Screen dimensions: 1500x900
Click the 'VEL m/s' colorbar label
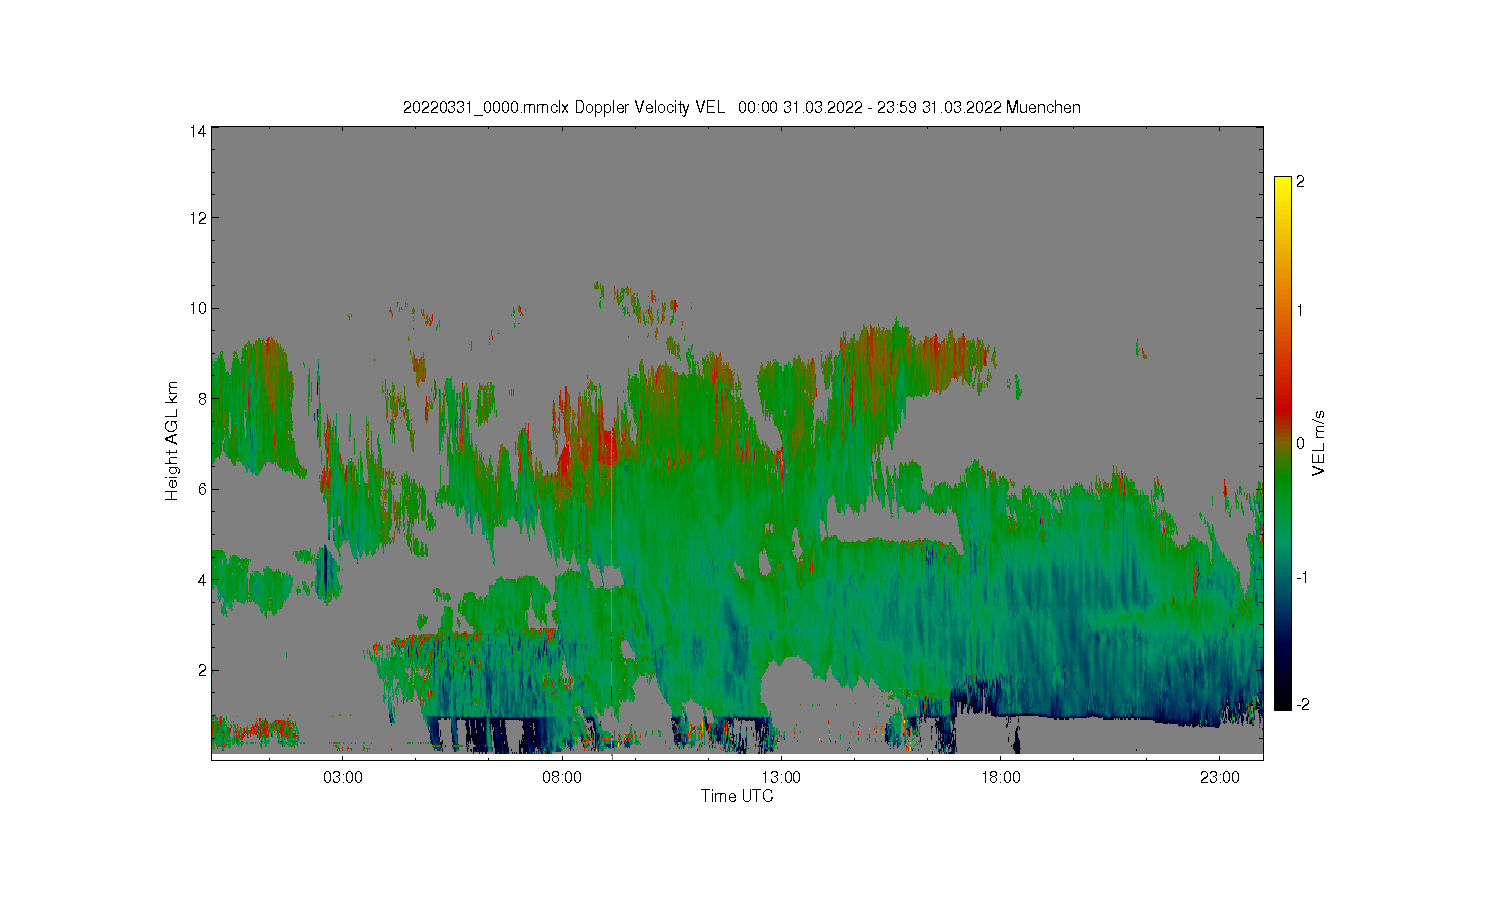[x=1319, y=443]
